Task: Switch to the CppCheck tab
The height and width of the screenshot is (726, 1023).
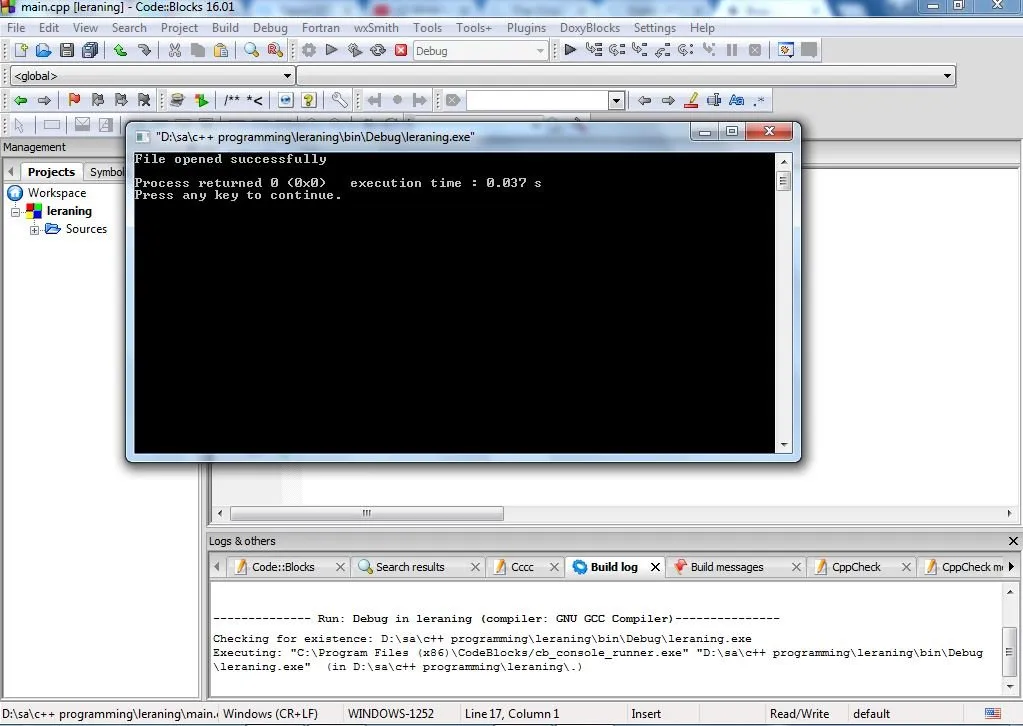Action: (x=856, y=567)
